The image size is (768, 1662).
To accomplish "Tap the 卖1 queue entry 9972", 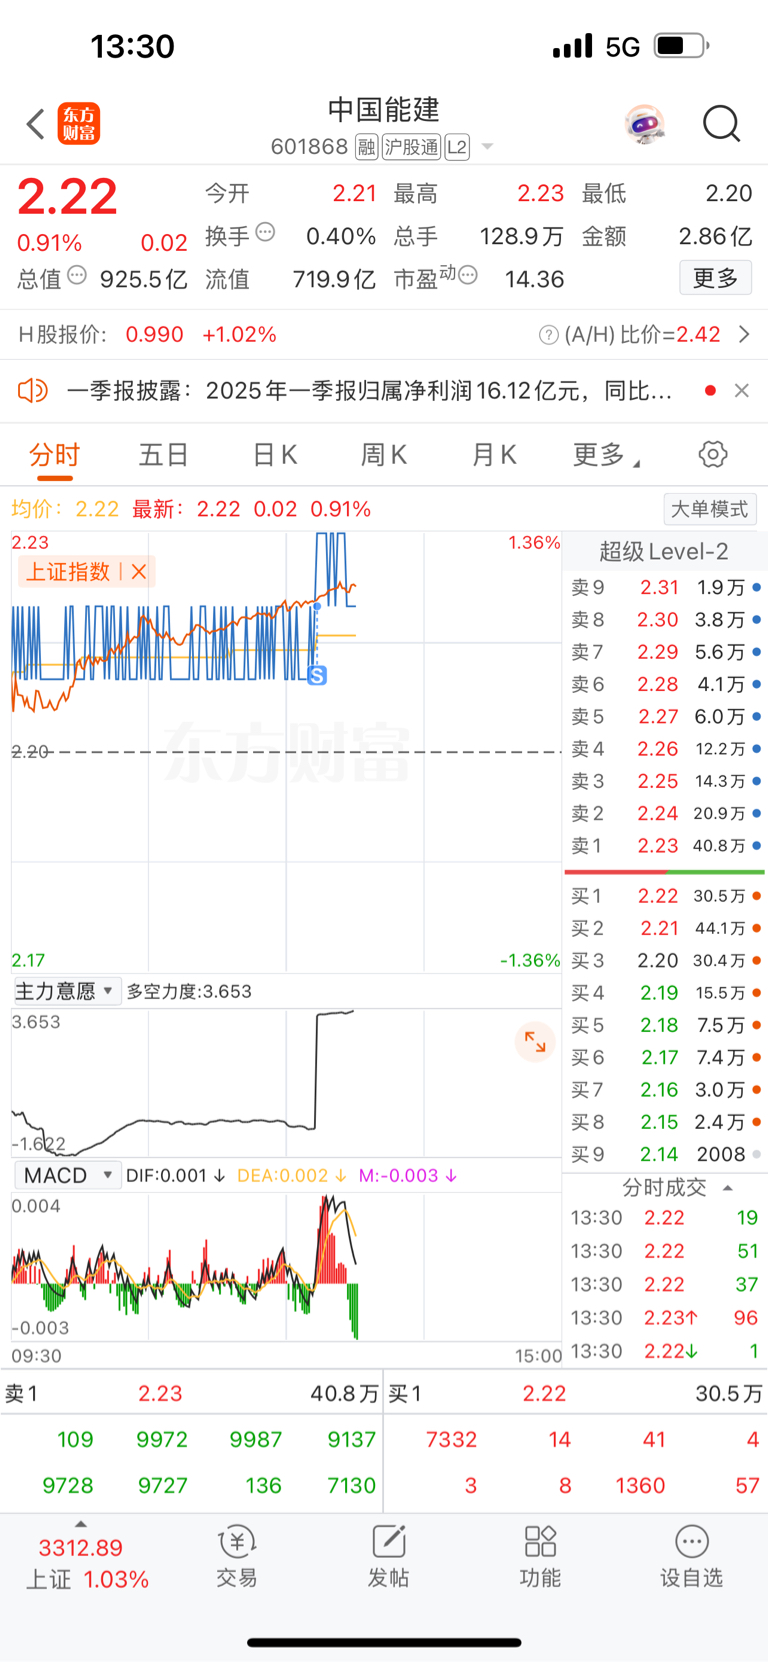I will point(162,1439).
